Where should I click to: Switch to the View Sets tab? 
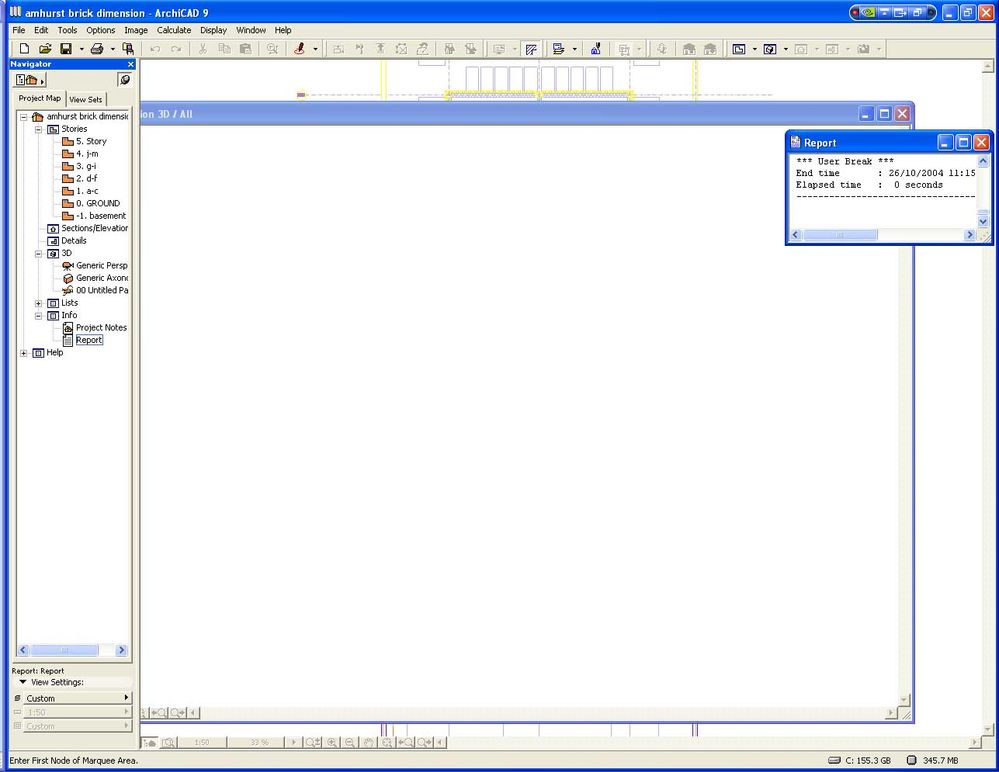click(x=85, y=99)
